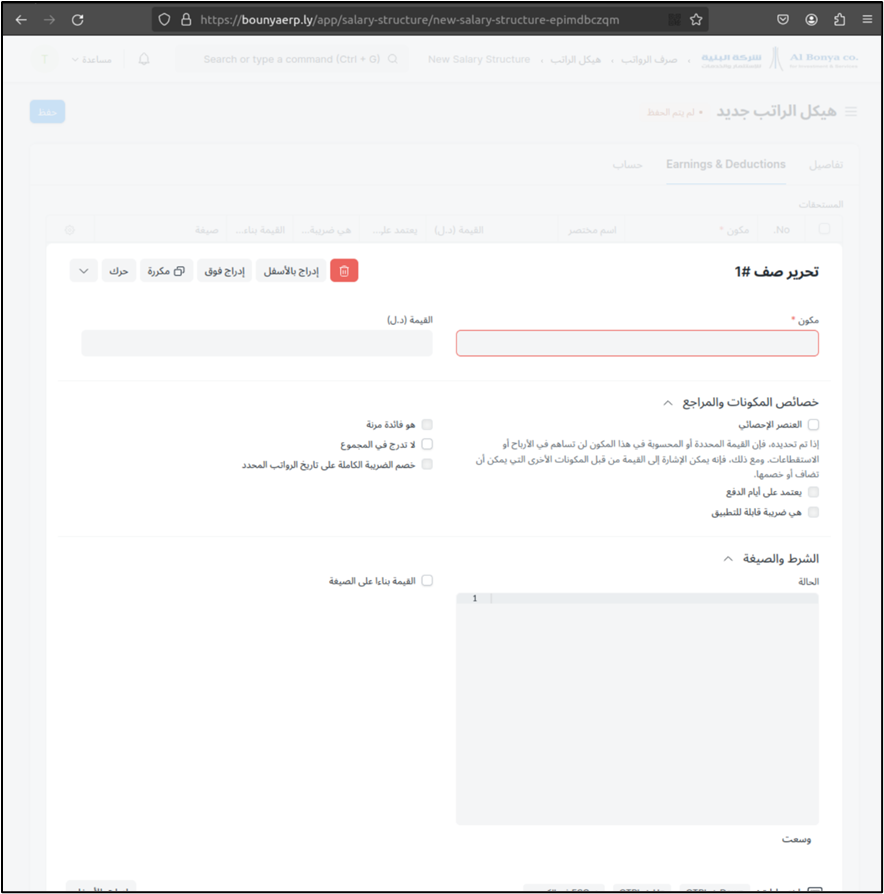Toggle القيمة بناءا على الصيغة checkbox
The height and width of the screenshot is (894, 884).
coord(427,580)
